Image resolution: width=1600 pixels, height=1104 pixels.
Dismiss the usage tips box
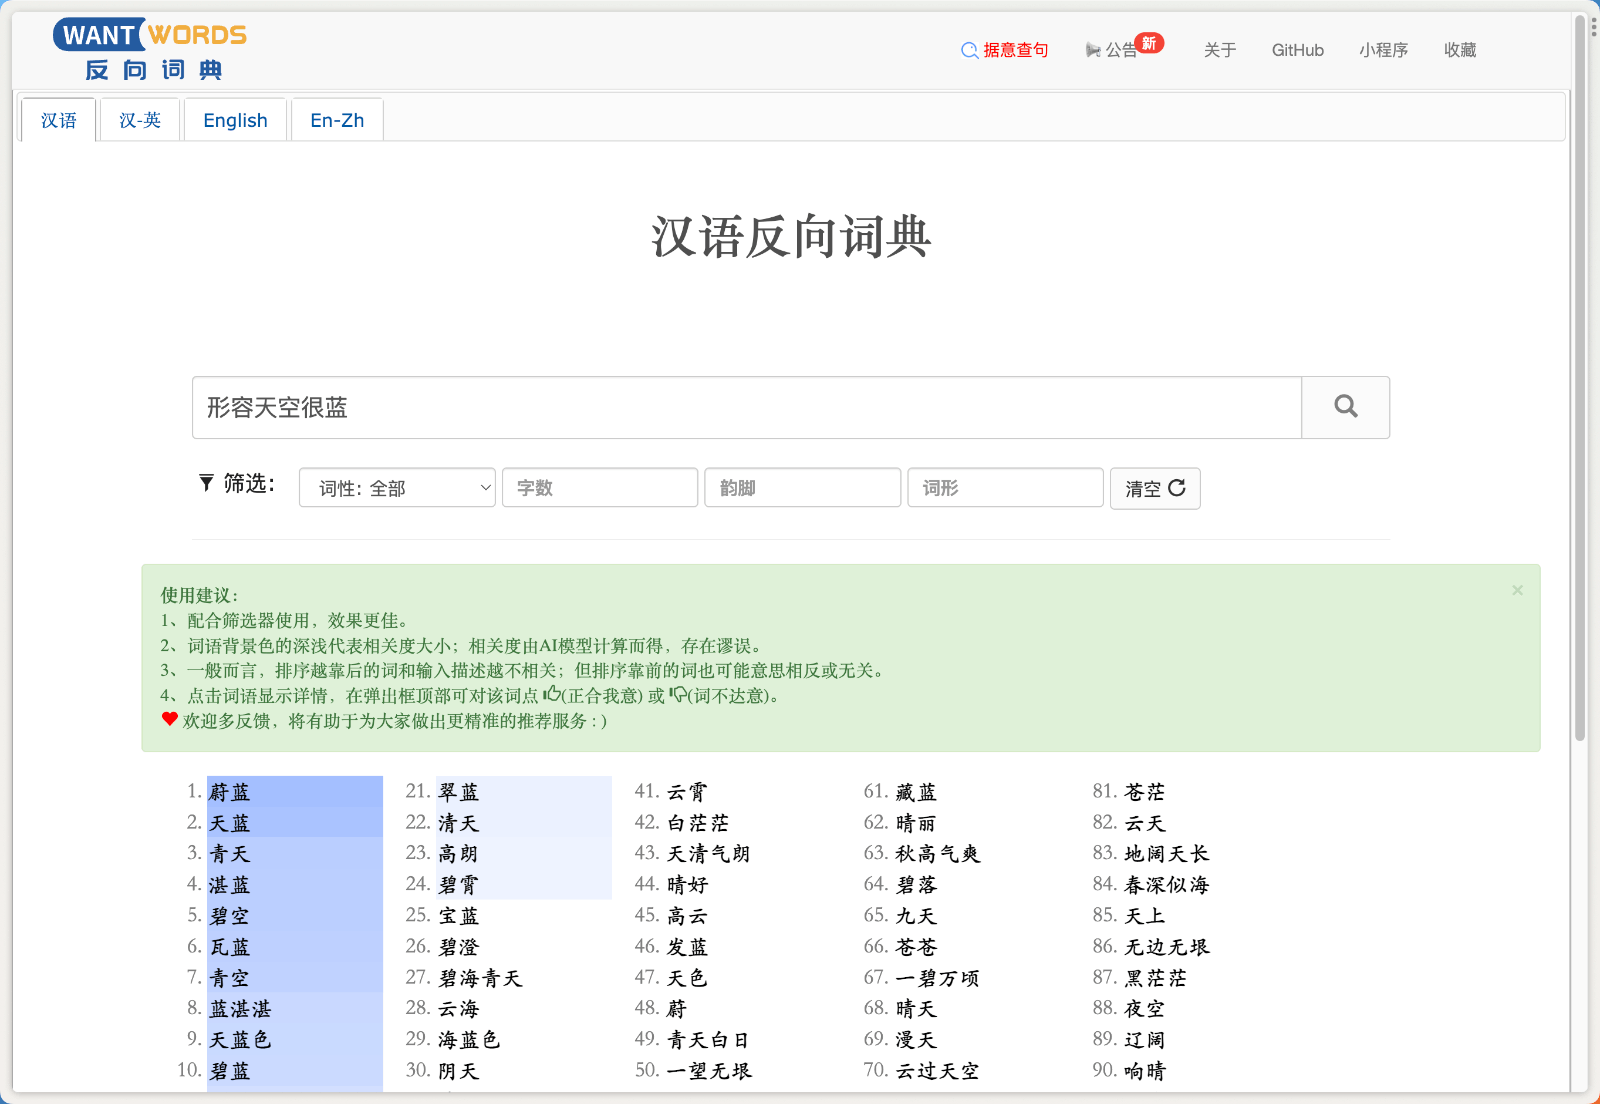(x=1517, y=590)
